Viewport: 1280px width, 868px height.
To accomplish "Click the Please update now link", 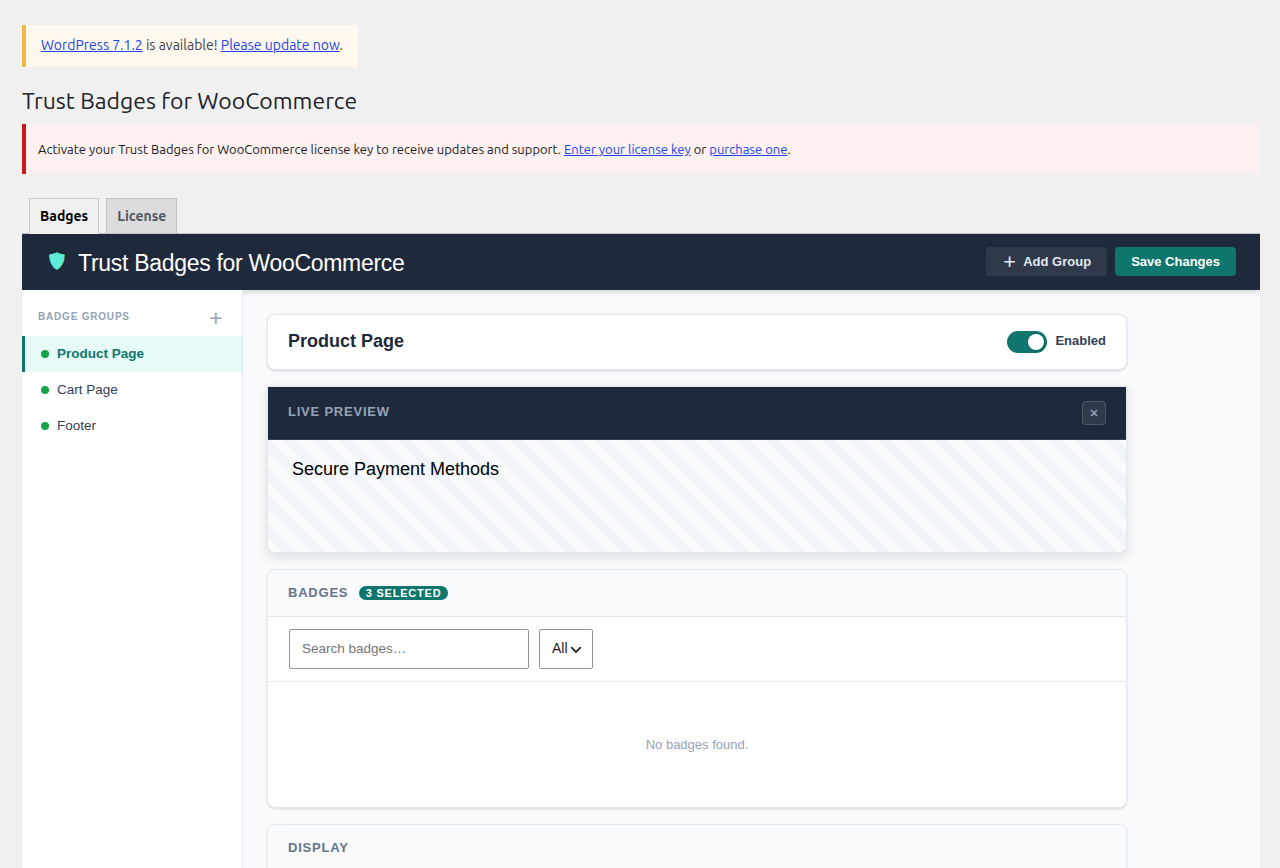I will click(280, 45).
